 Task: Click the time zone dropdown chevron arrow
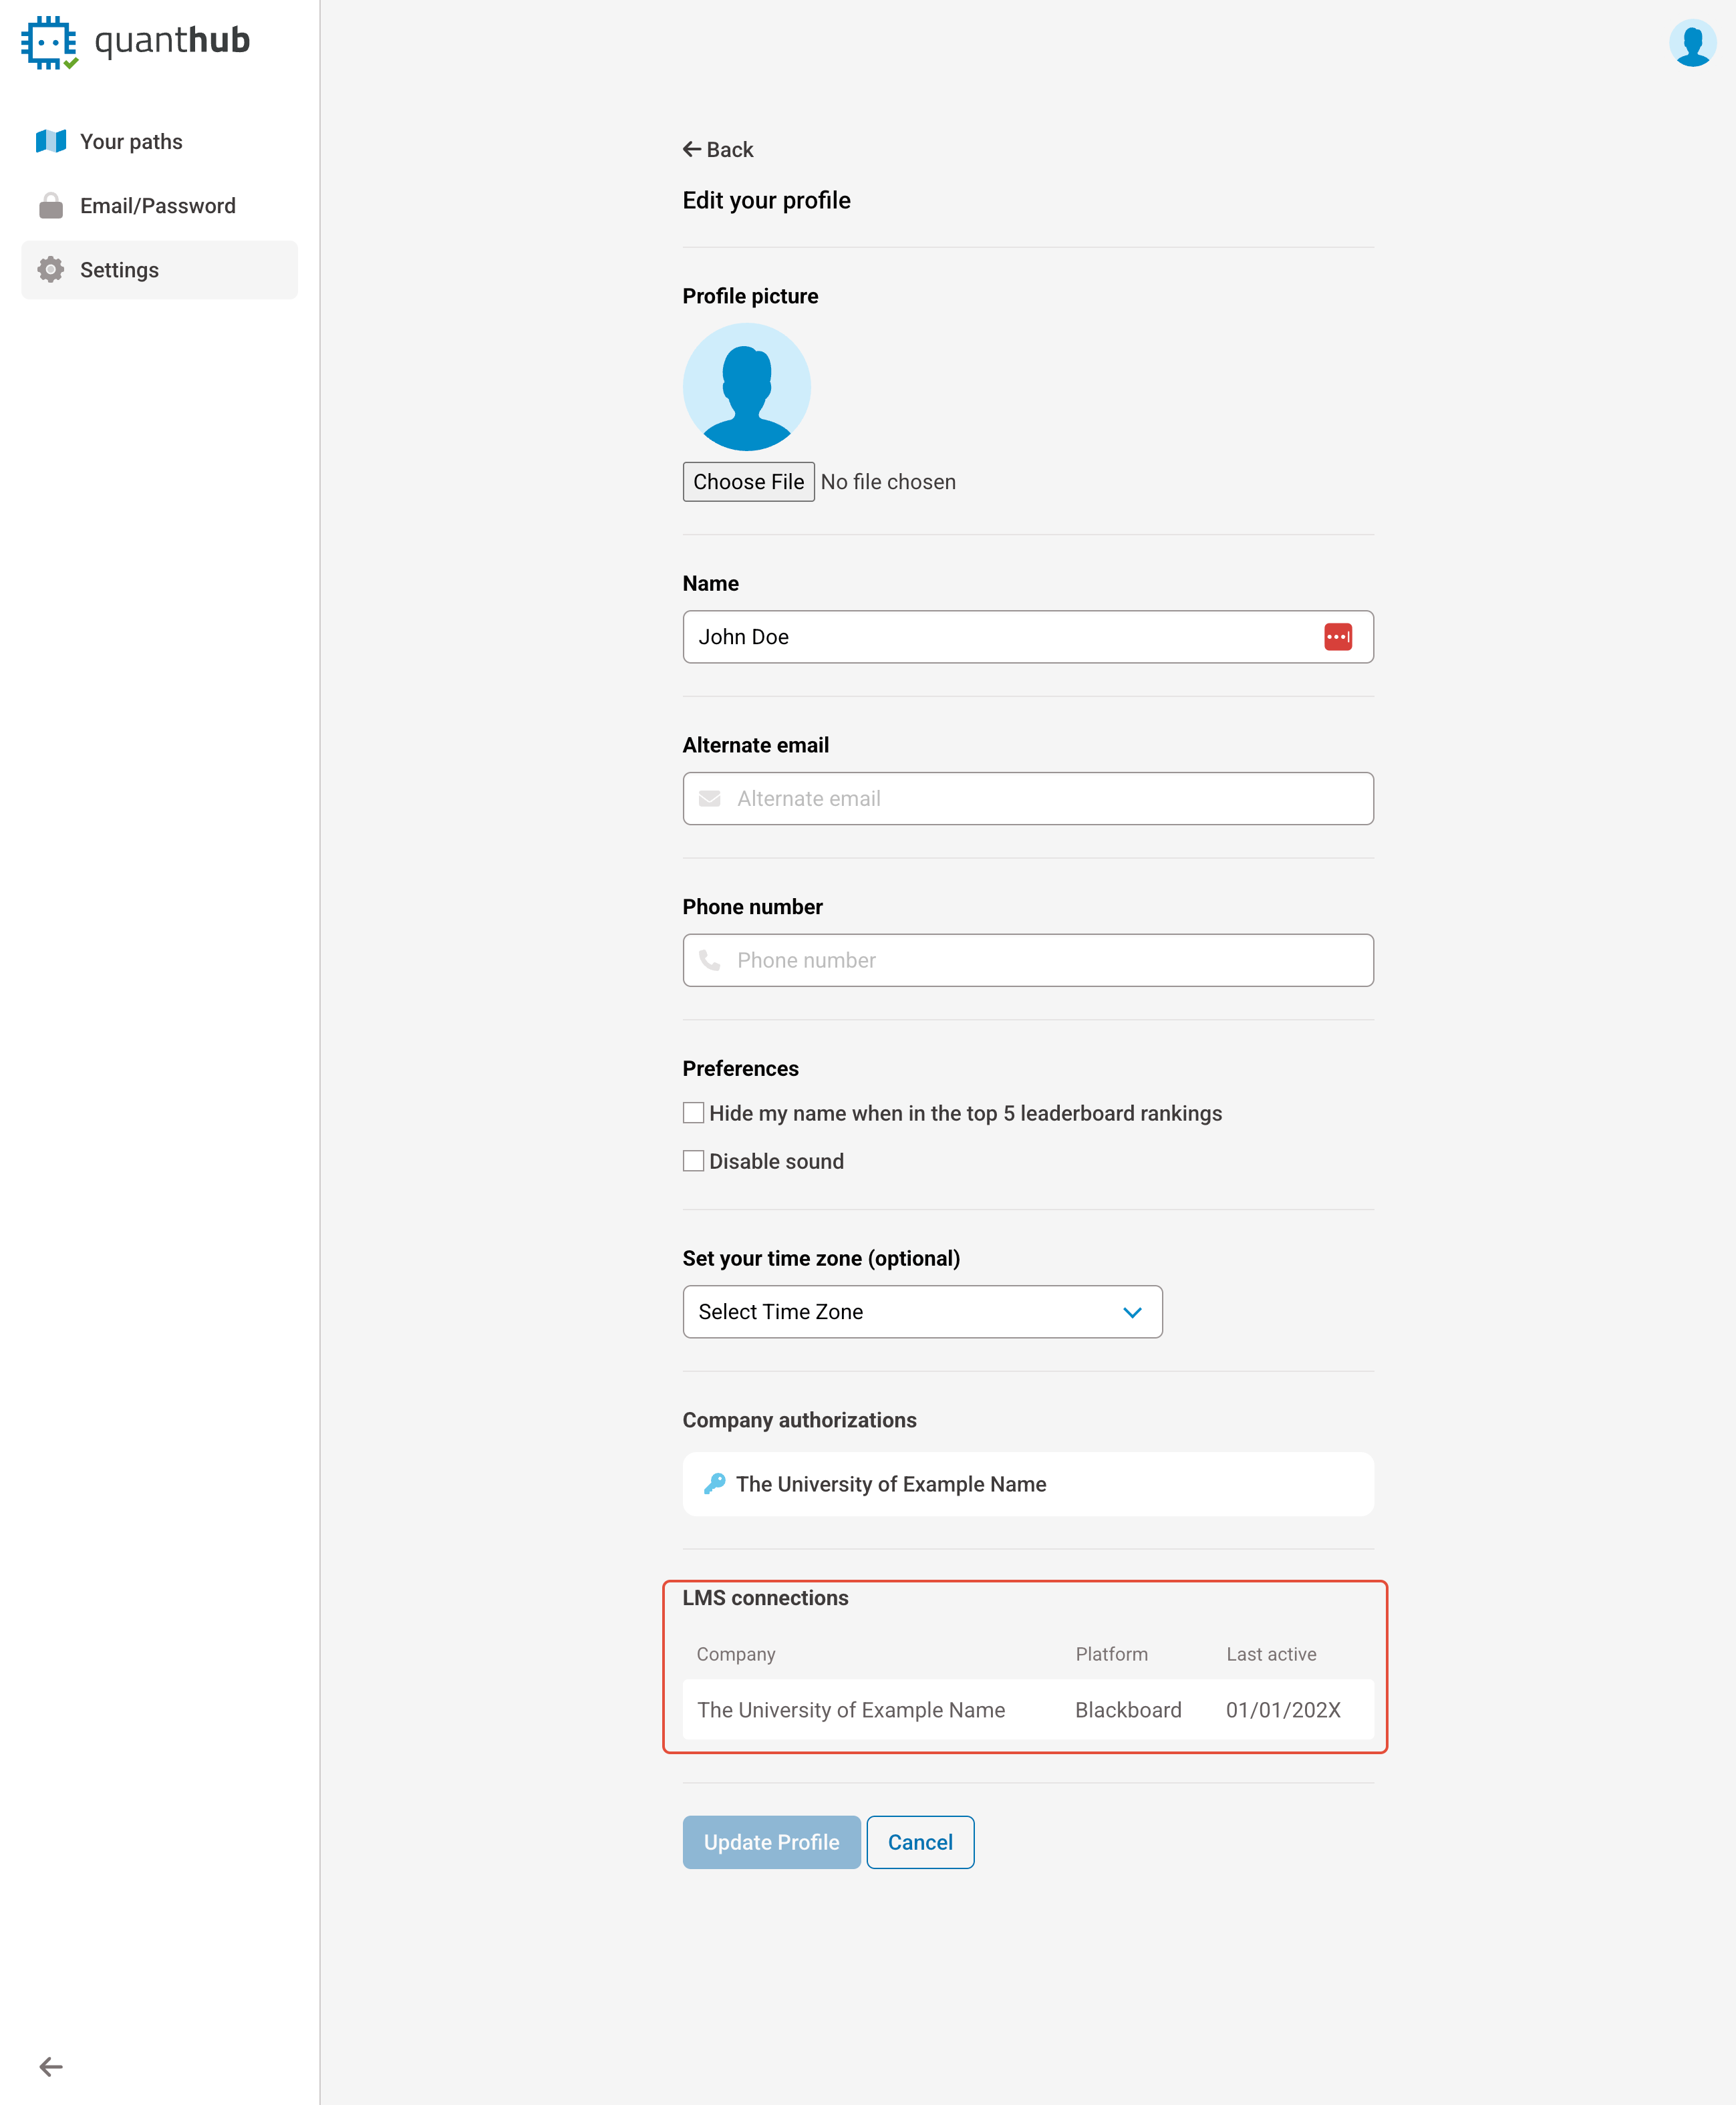[x=1132, y=1312]
